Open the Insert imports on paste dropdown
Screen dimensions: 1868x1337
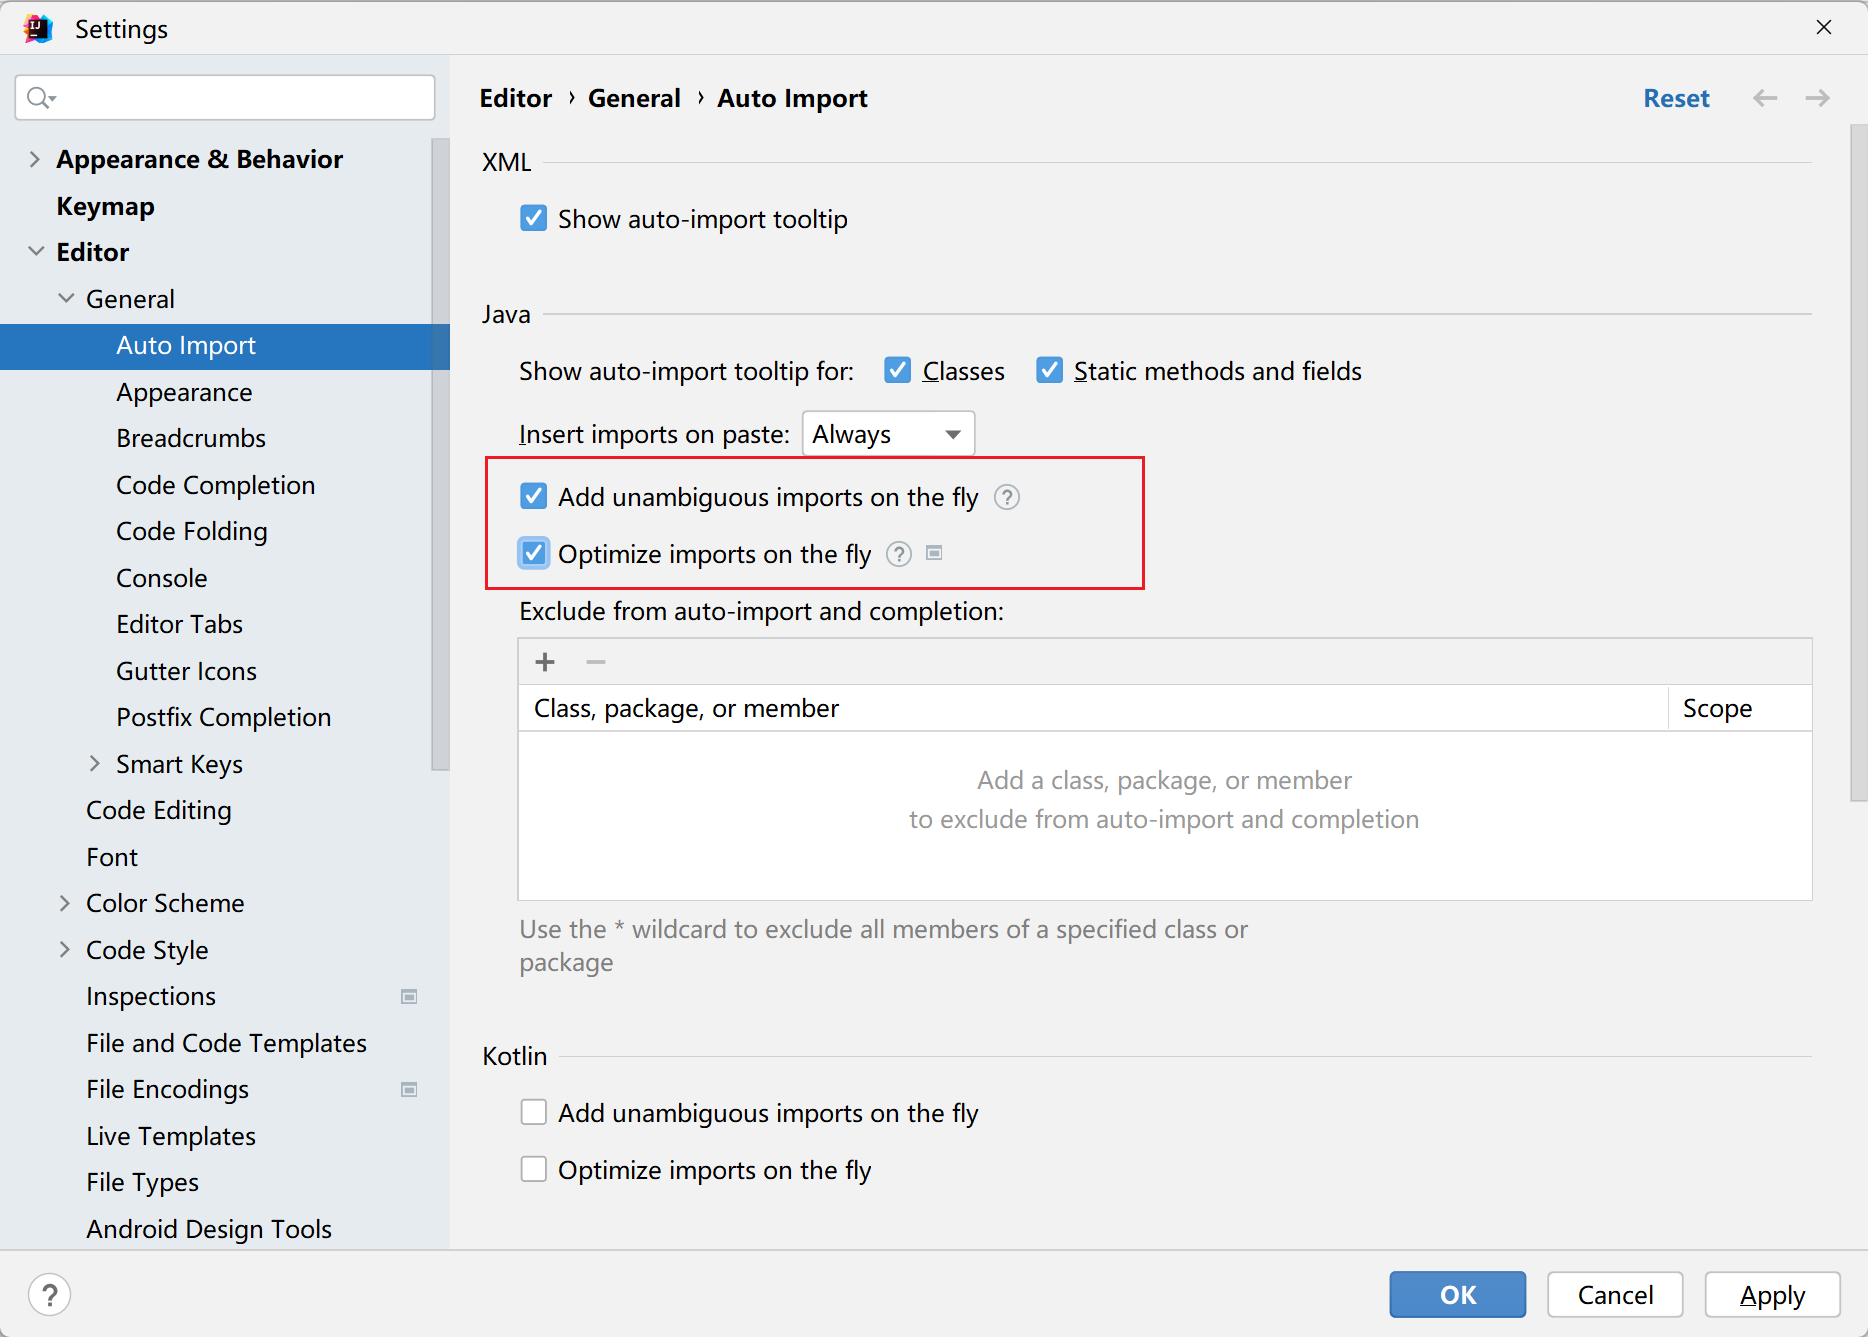[887, 434]
